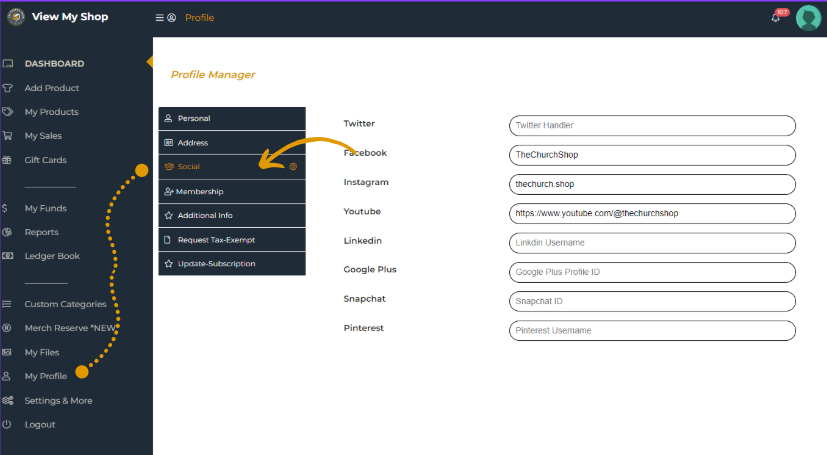This screenshot has height=455, width=827.
Task: Select the Social profile tab
Action: point(232,167)
